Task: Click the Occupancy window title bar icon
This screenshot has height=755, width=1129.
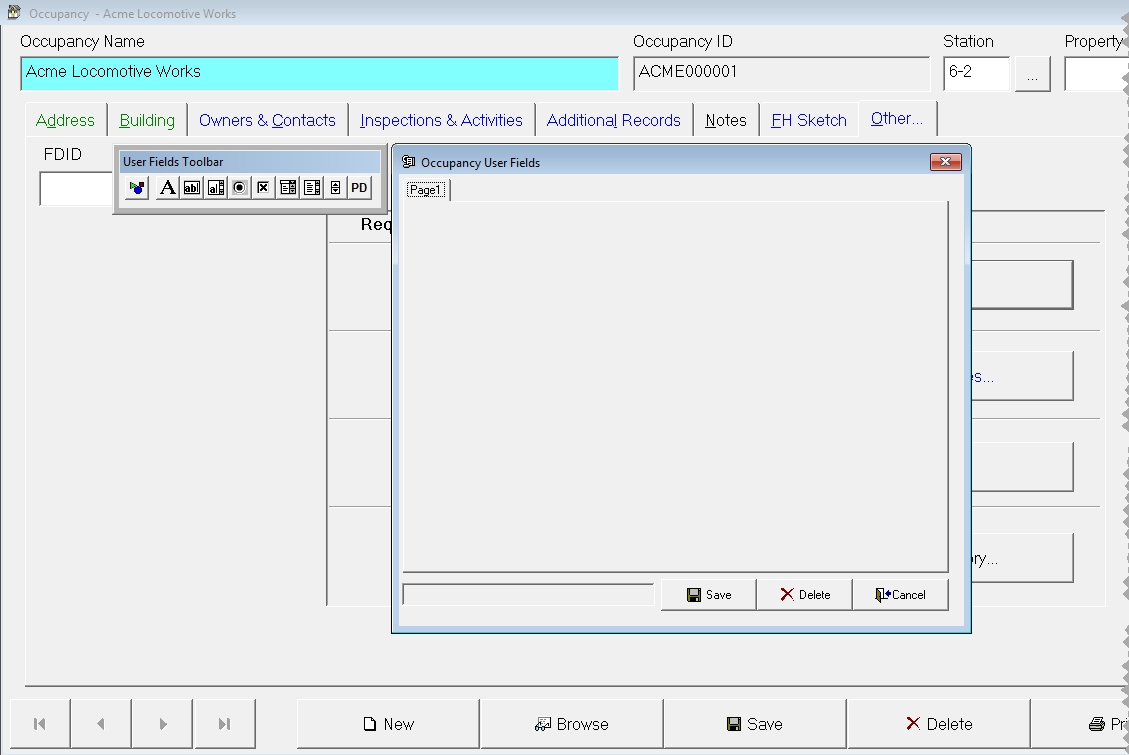Action: (x=14, y=12)
